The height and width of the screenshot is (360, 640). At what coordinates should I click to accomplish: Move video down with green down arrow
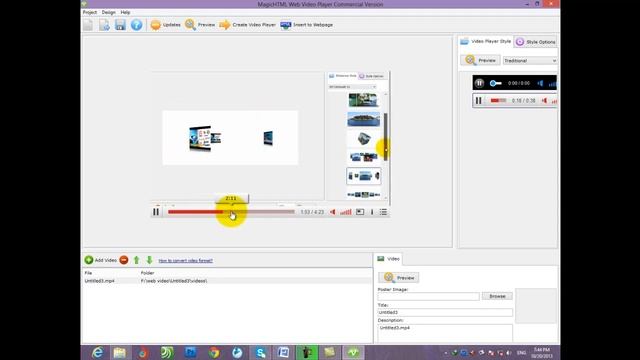coord(149,260)
